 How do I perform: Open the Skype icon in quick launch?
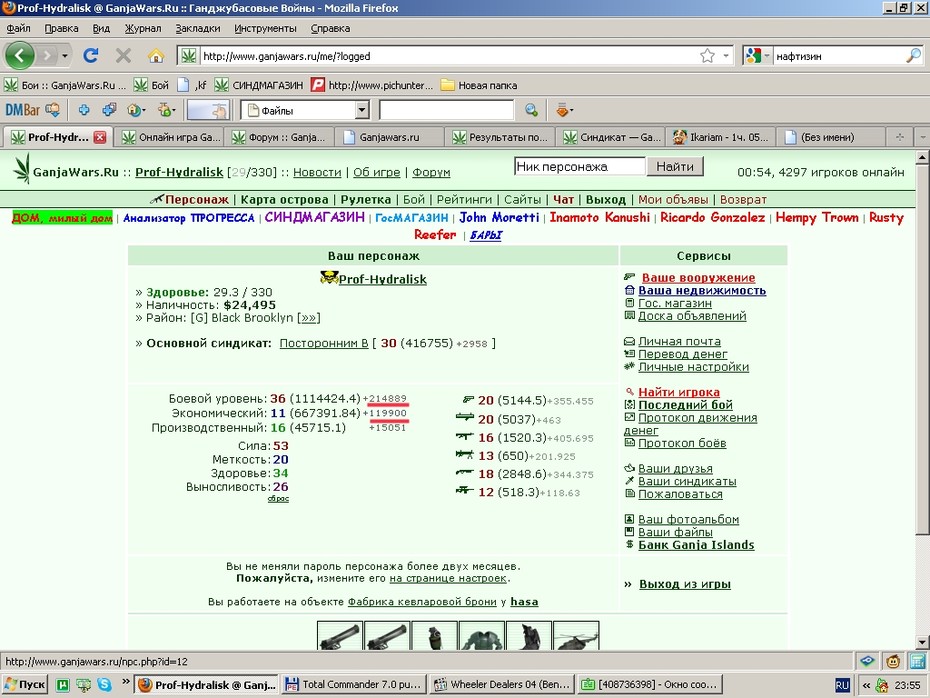coord(105,684)
